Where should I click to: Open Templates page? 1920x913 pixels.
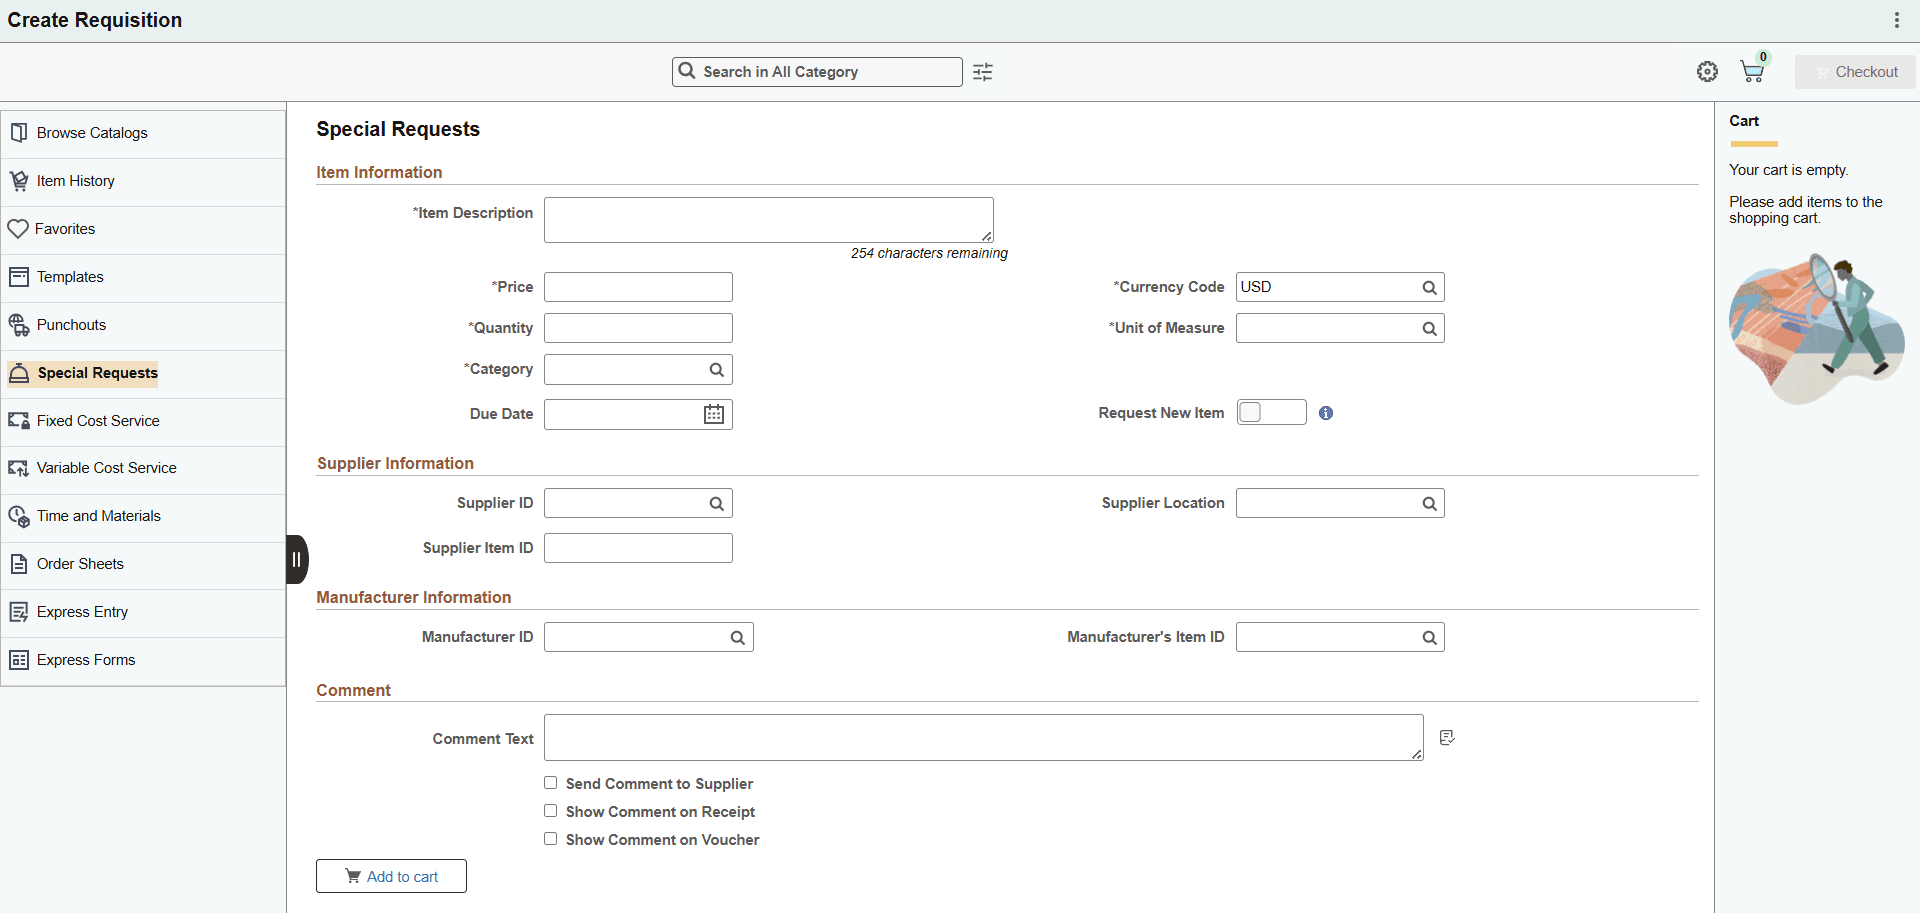point(144,278)
